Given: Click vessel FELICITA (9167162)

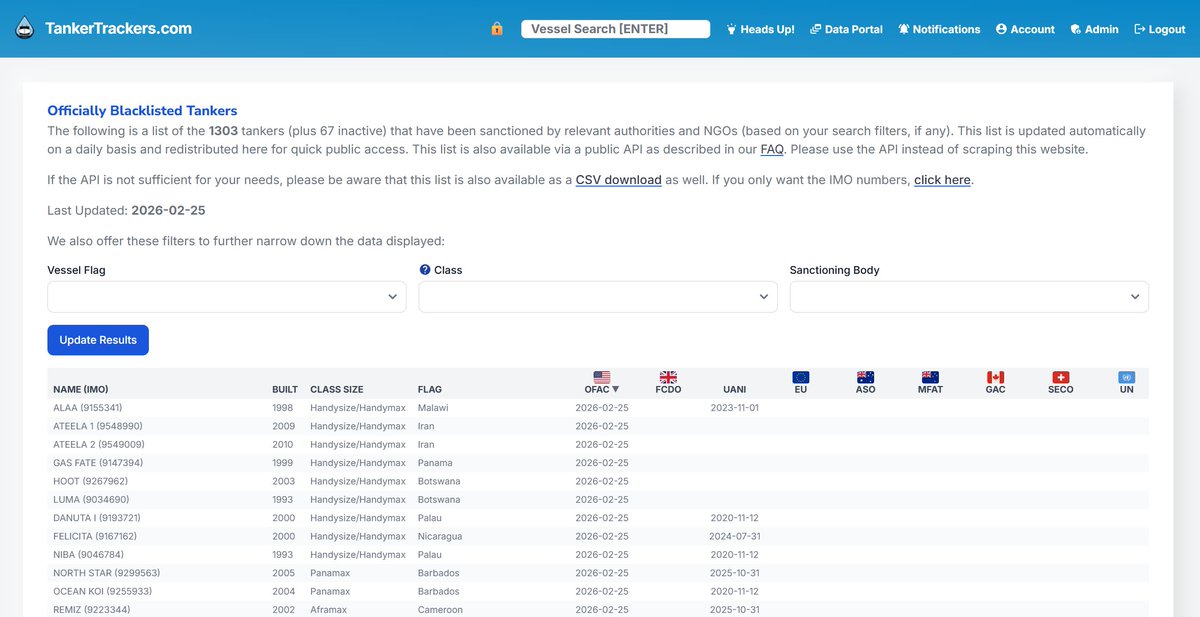Looking at the screenshot, I should click(x=95, y=536).
